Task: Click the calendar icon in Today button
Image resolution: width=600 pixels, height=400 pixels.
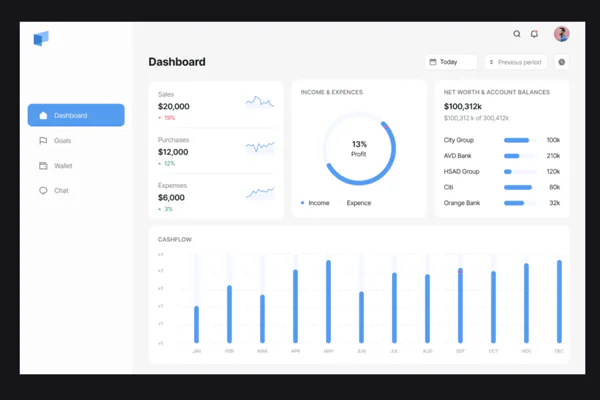Action: (433, 62)
